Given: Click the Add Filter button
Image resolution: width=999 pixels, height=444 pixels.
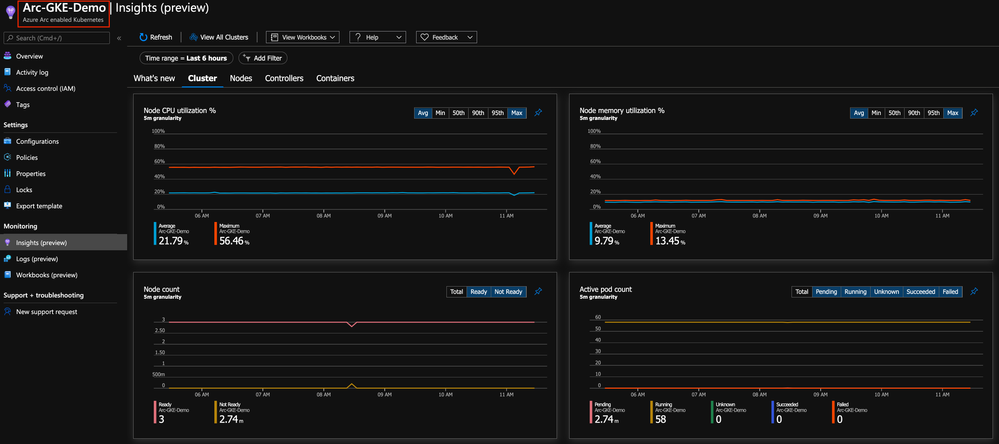Looking at the screenshot, I should [x=263, y=58].
